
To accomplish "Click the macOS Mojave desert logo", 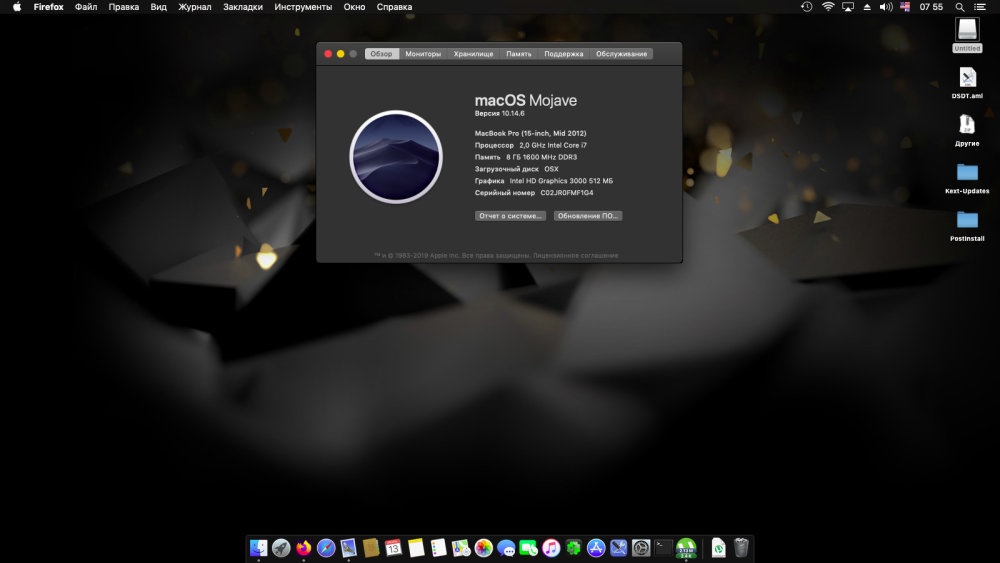I will [396, 157].
